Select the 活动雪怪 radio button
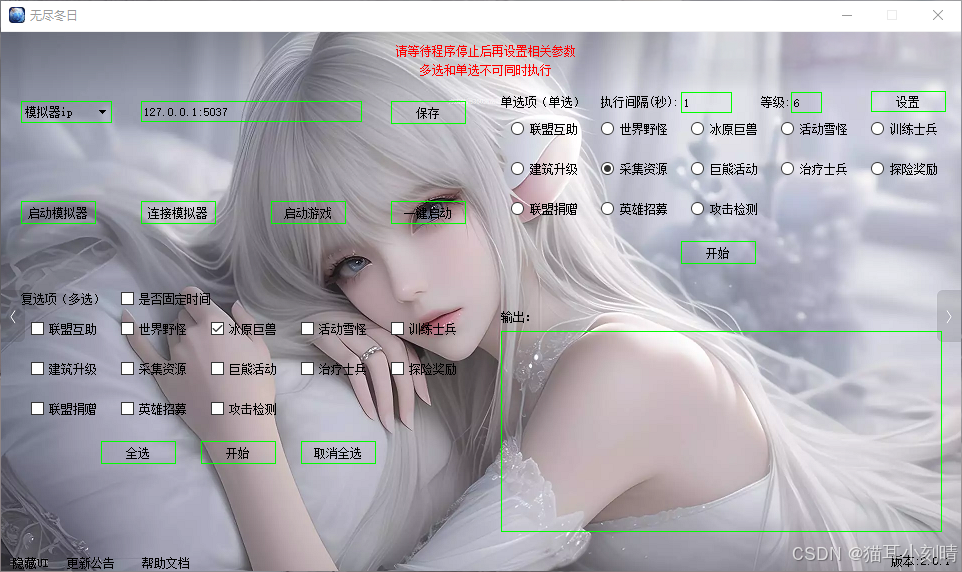Viewport: 962px width, 572px height. (x=787, y=129)
